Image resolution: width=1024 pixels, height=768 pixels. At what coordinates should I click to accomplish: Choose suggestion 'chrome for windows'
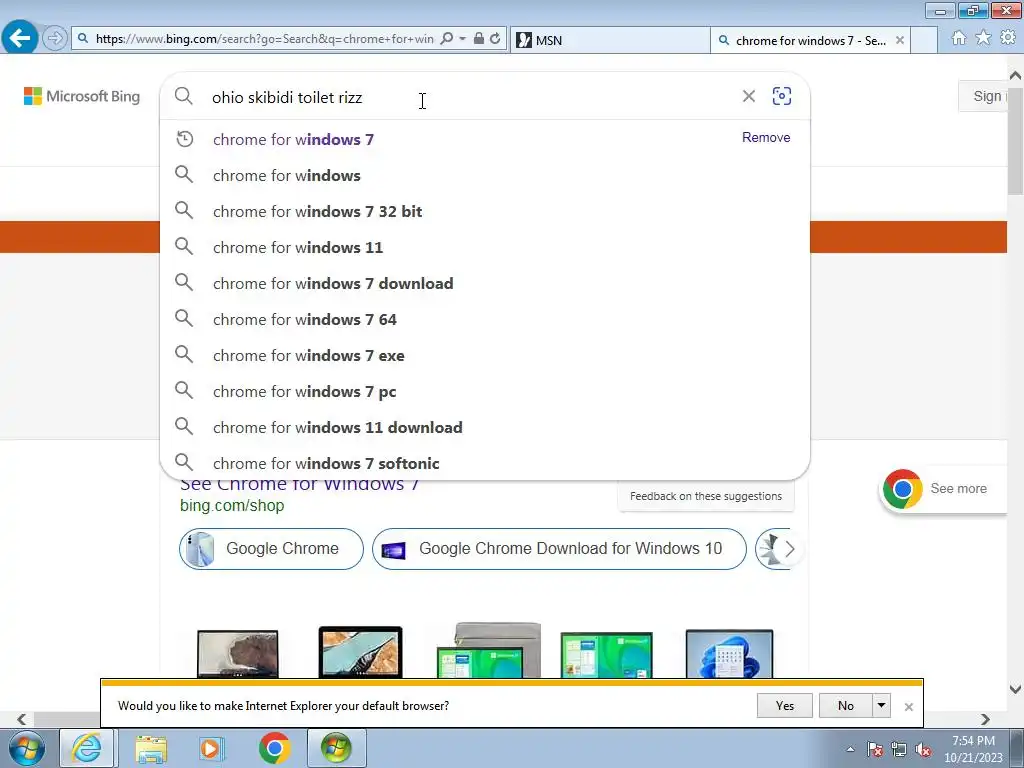click(x=485, y=175)
